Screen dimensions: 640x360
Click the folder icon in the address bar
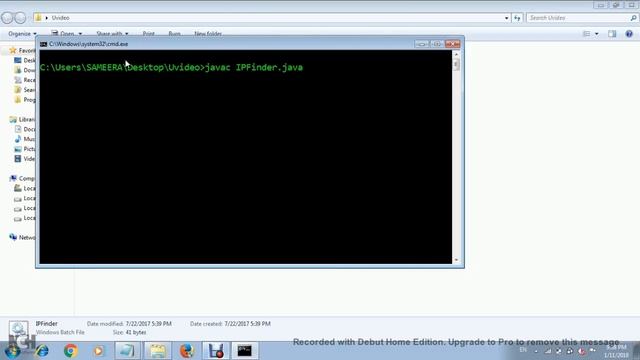[38, 18]
